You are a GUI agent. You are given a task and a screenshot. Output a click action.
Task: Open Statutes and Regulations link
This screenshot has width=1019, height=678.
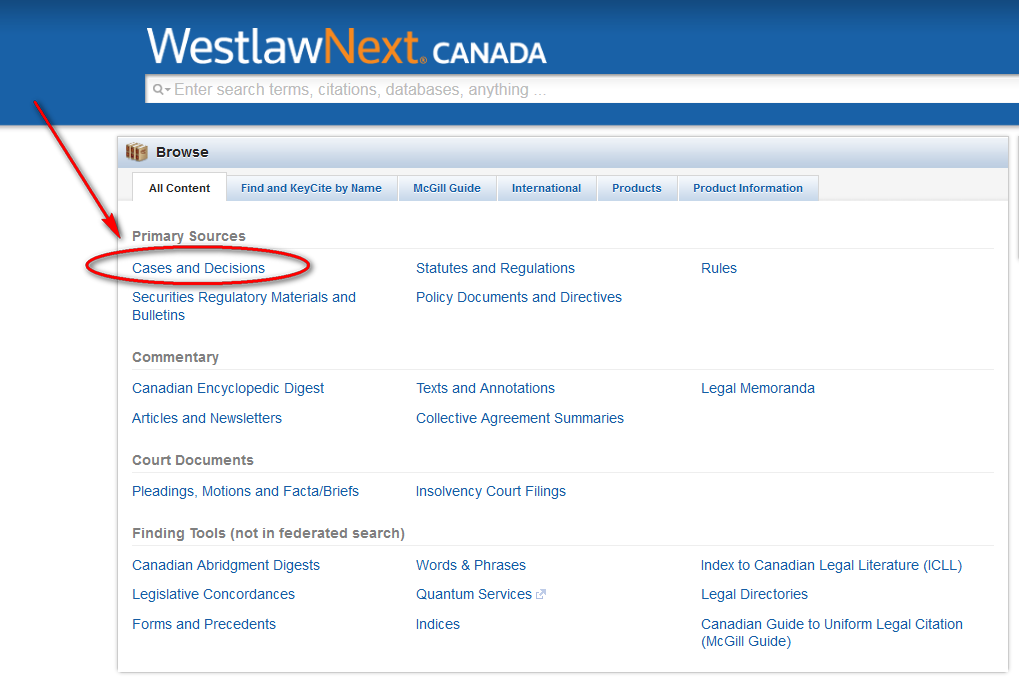495,268
